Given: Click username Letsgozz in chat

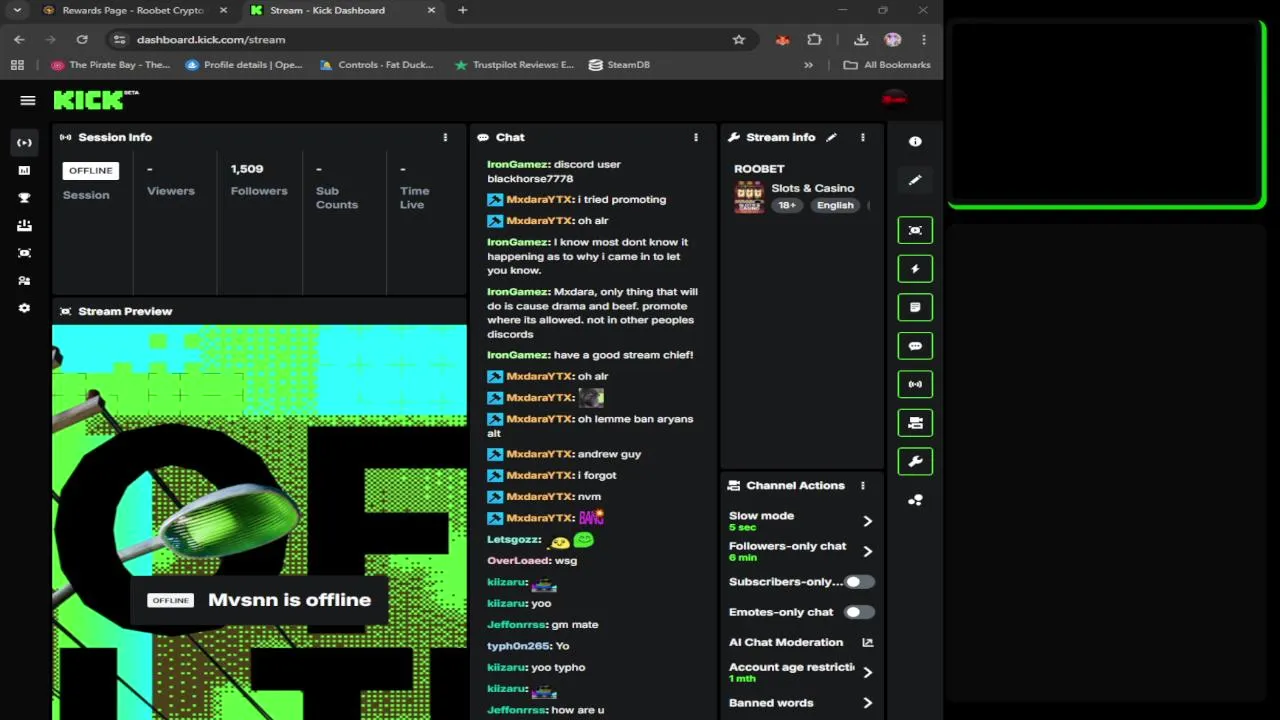Looking at the screenshot, I should [x=513, y=539].
